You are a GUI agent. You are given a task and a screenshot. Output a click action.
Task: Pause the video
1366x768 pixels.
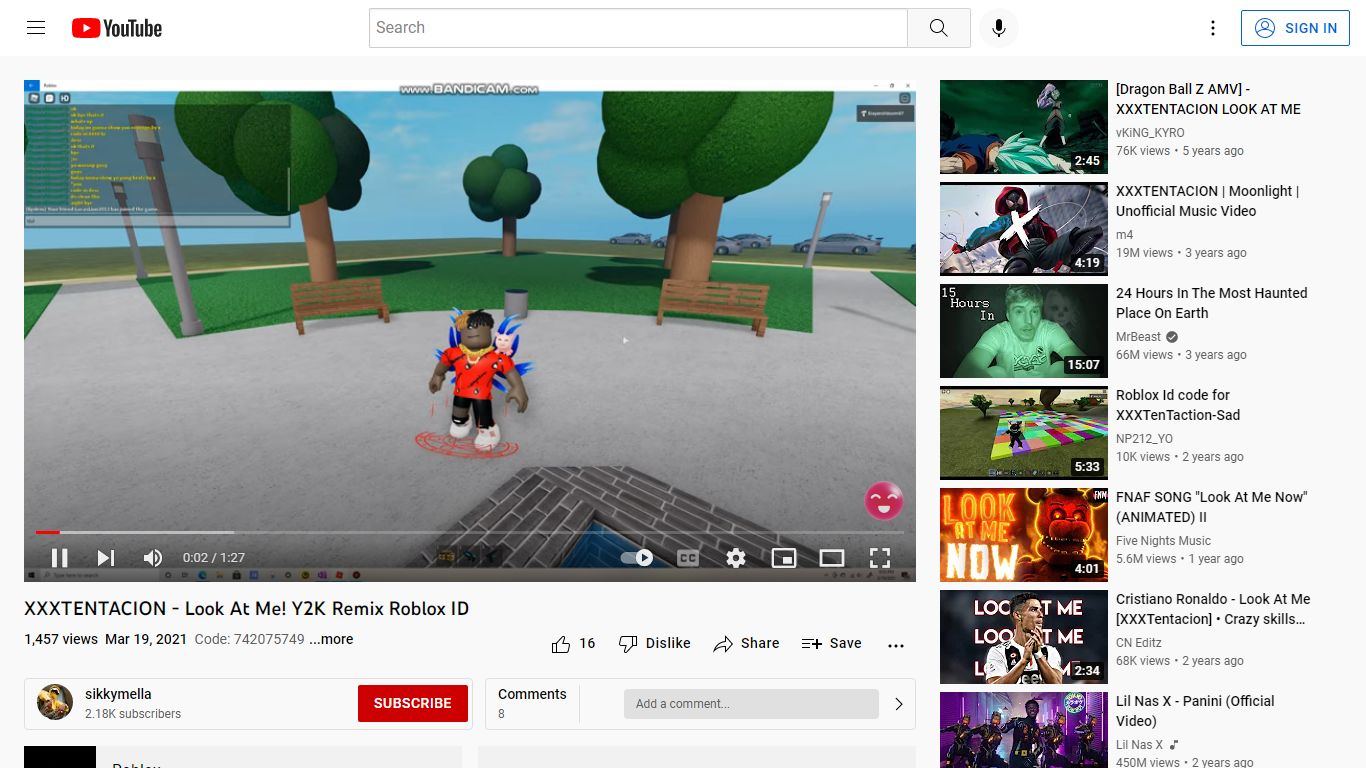(60, 558)
